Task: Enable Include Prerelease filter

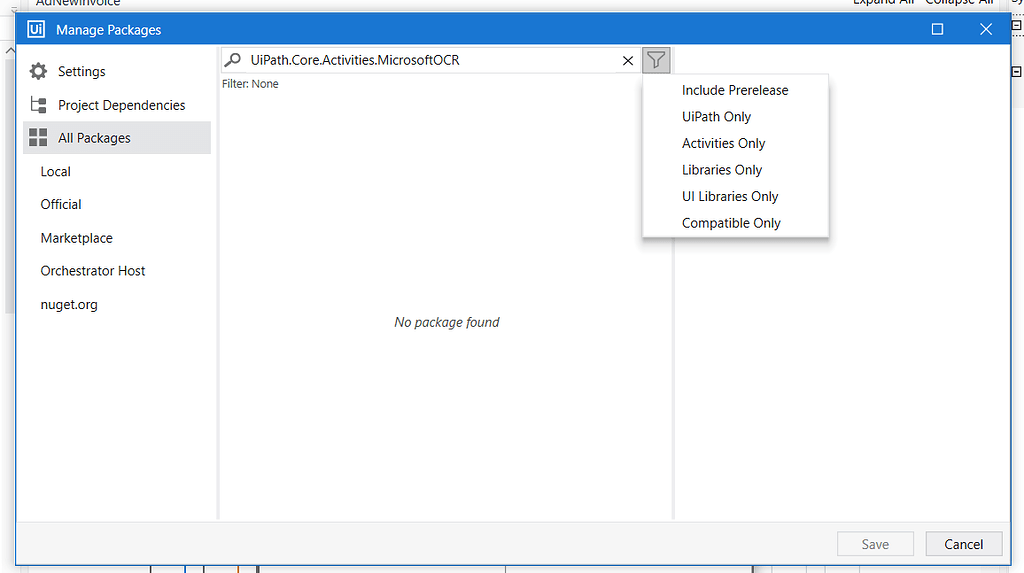Action: point(735,90)
